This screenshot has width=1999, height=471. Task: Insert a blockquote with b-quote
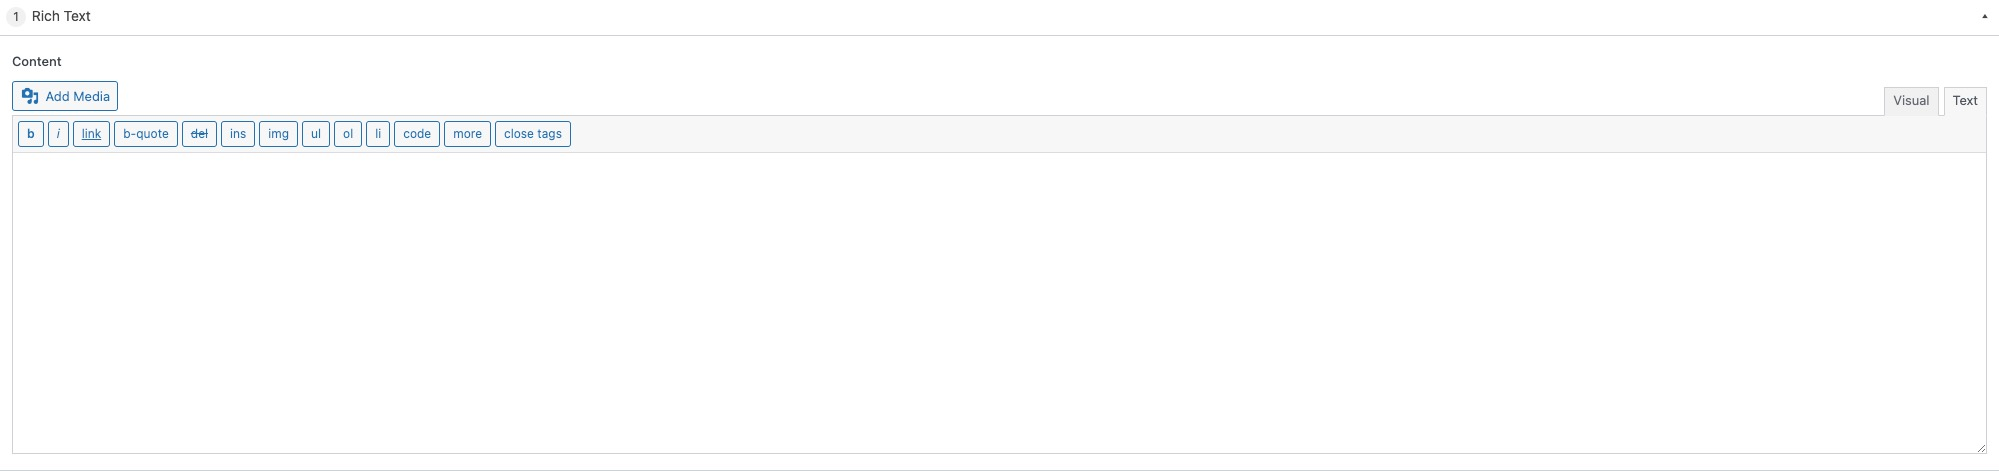click(146, 134)
